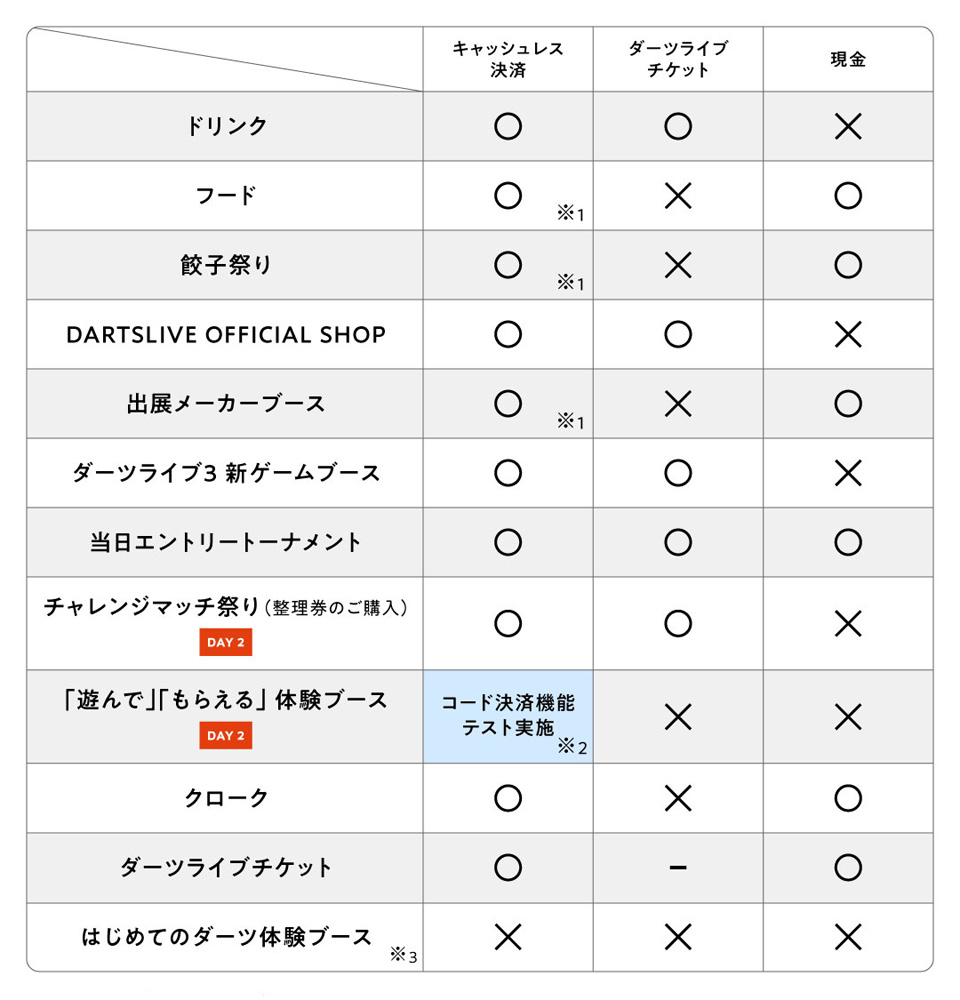The height and width of the screenshot is (1000, 960).
Task: Click the X for はじめてのダーツ体験ブース cashless payment
Action: click(x=508, y=938)
